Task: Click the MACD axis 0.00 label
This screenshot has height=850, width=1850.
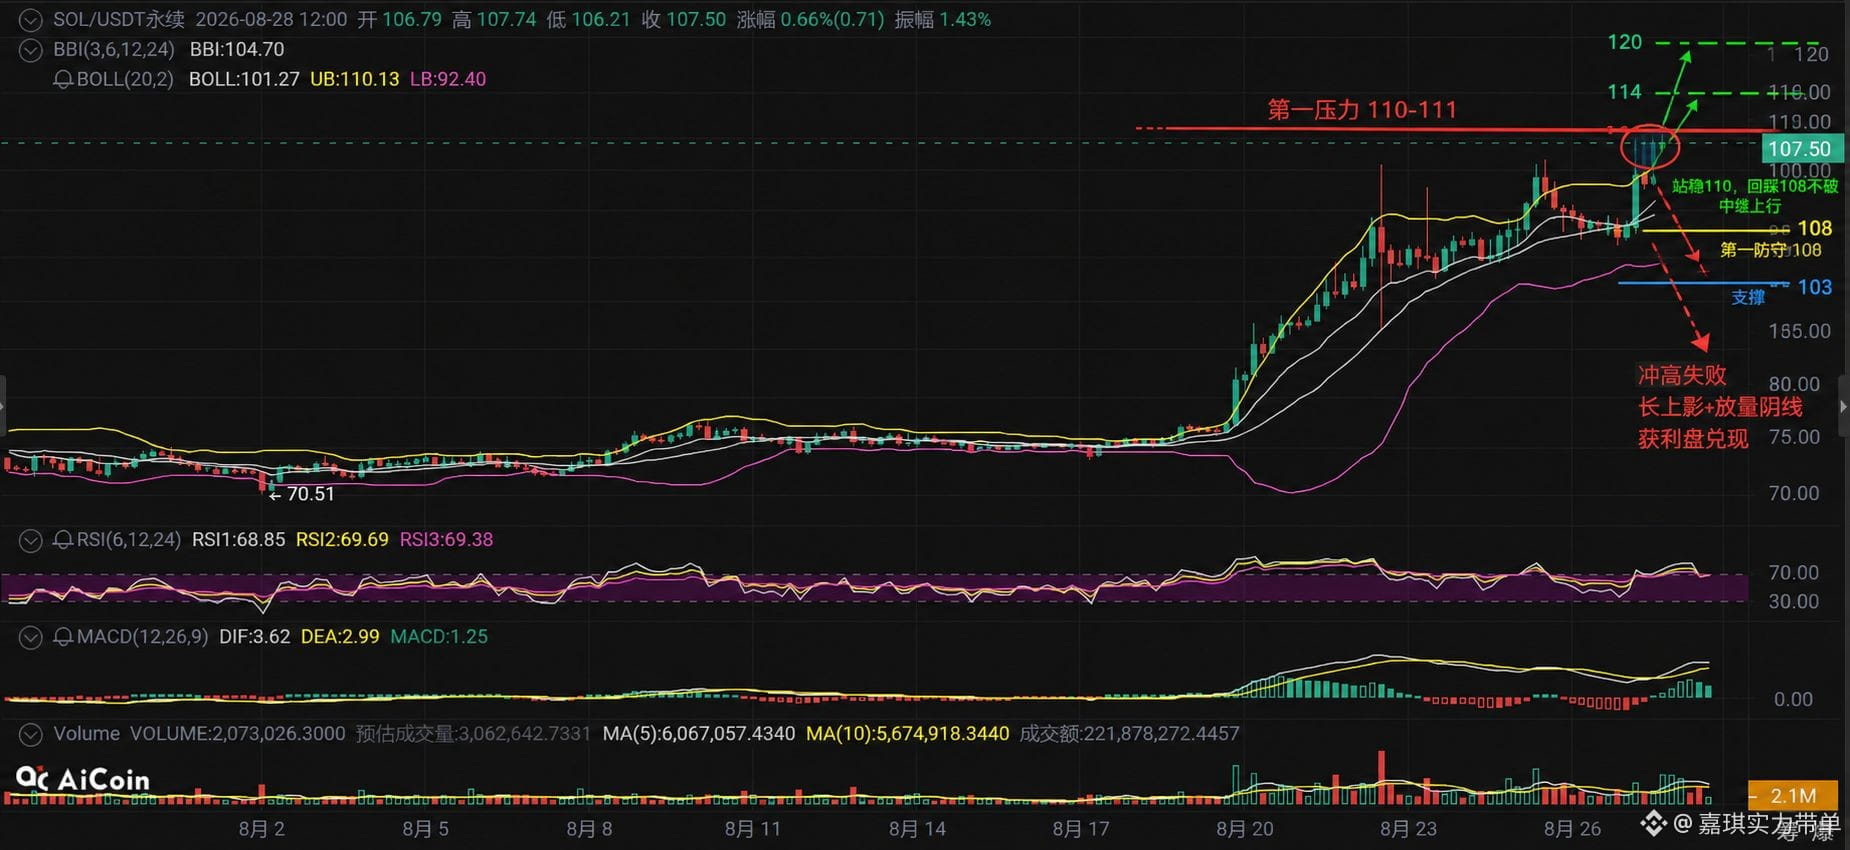Action: pyautogui.click(x=1793, y=700)
